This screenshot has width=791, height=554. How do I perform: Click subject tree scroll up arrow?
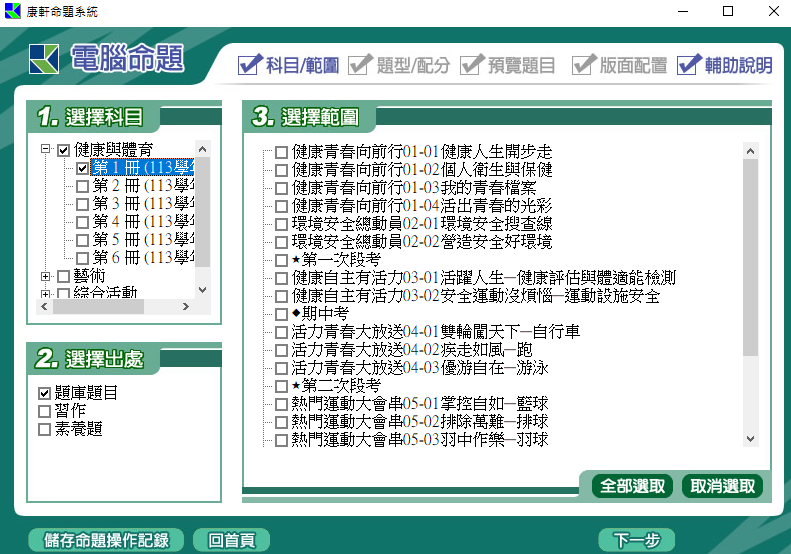tap(202, 149)
